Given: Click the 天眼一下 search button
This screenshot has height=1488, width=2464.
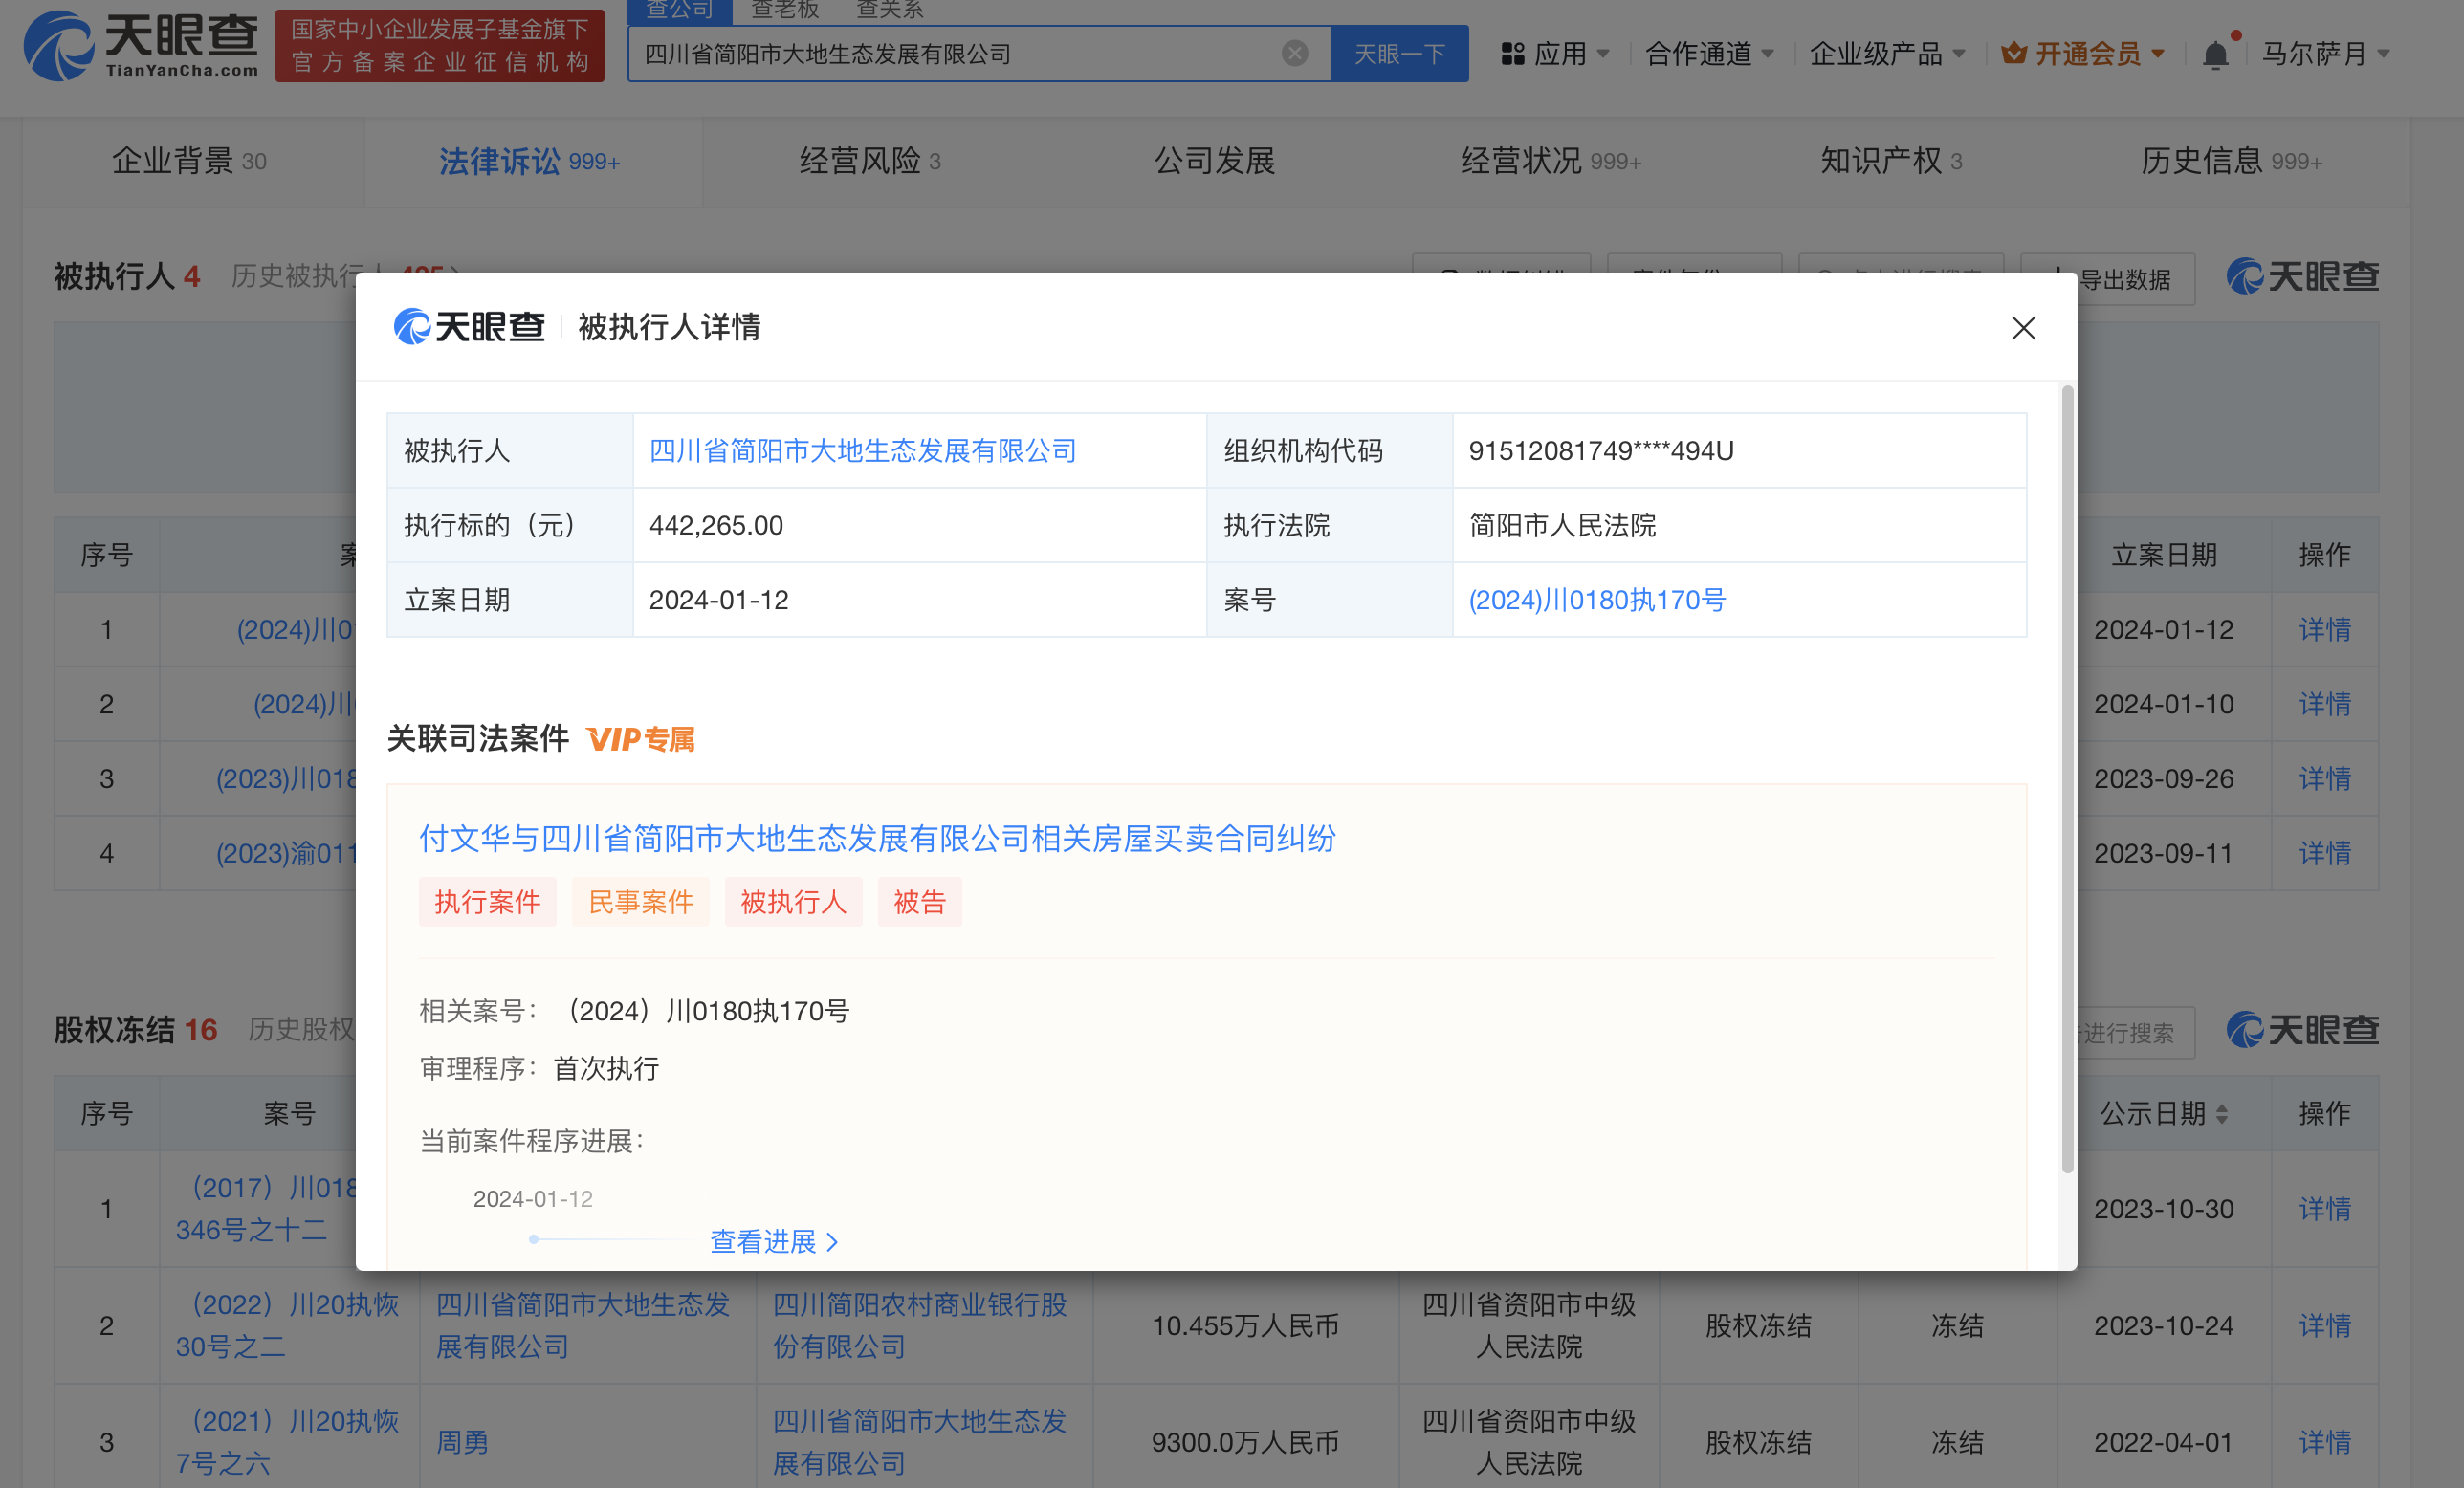Looking at the screenshot, I should pos(1399,53).
